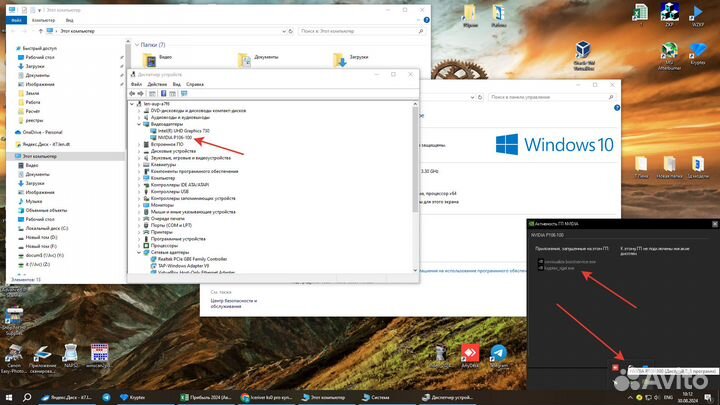
Task: Collapse Папки (7) group in Explorer
Action: click(137, 45)
